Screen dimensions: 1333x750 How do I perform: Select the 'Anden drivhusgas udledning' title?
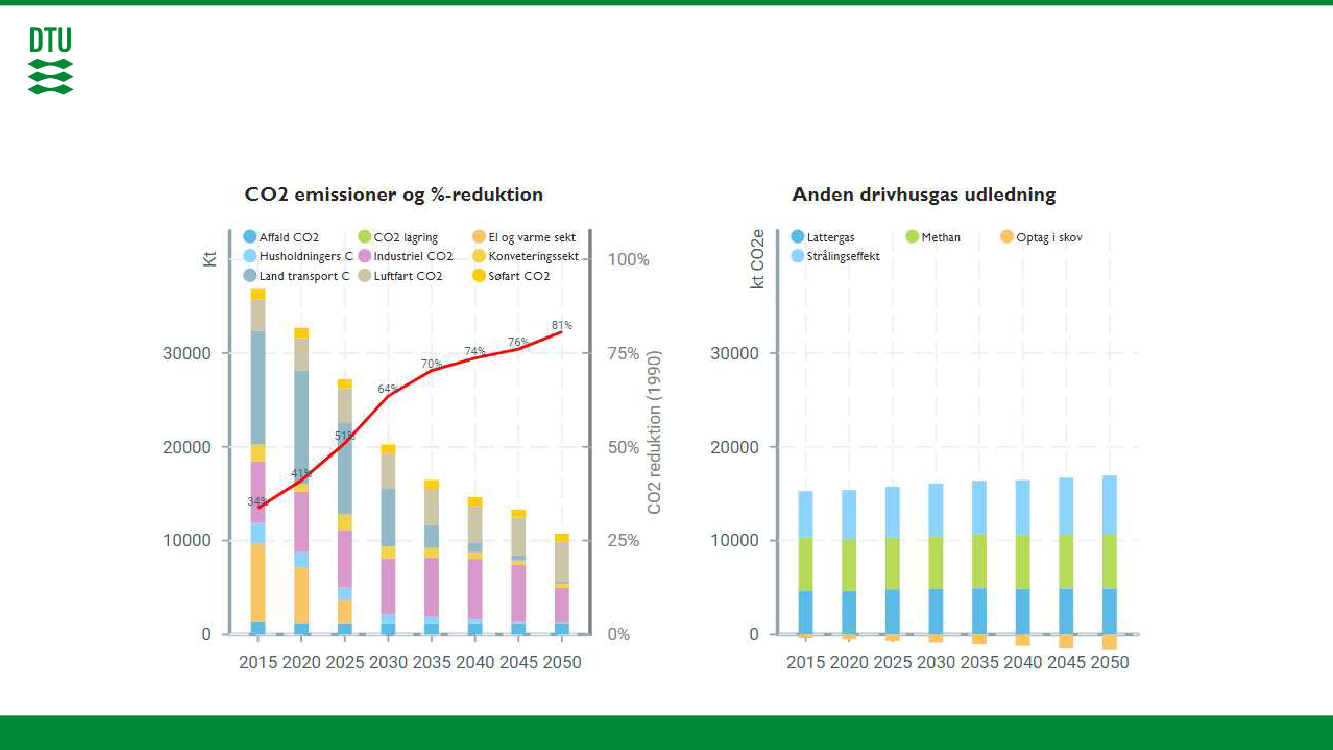coord(924,194)
